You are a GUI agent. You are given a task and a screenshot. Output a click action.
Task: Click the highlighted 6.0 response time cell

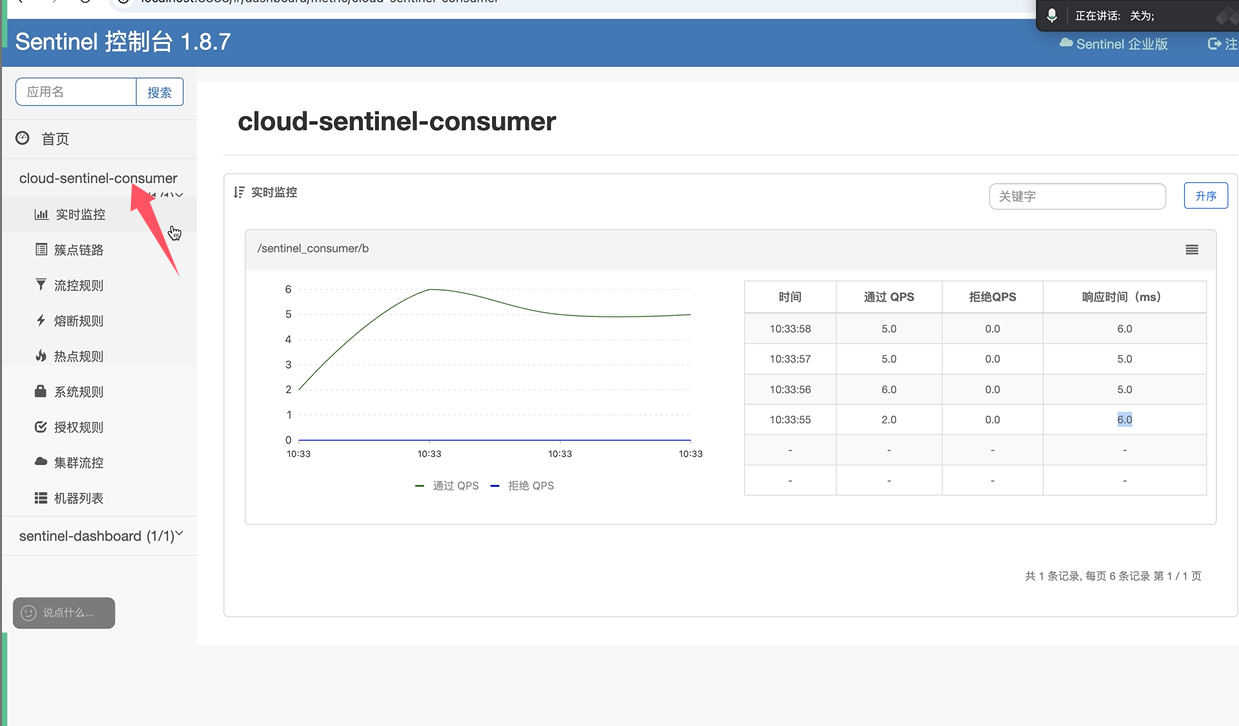1125,420
